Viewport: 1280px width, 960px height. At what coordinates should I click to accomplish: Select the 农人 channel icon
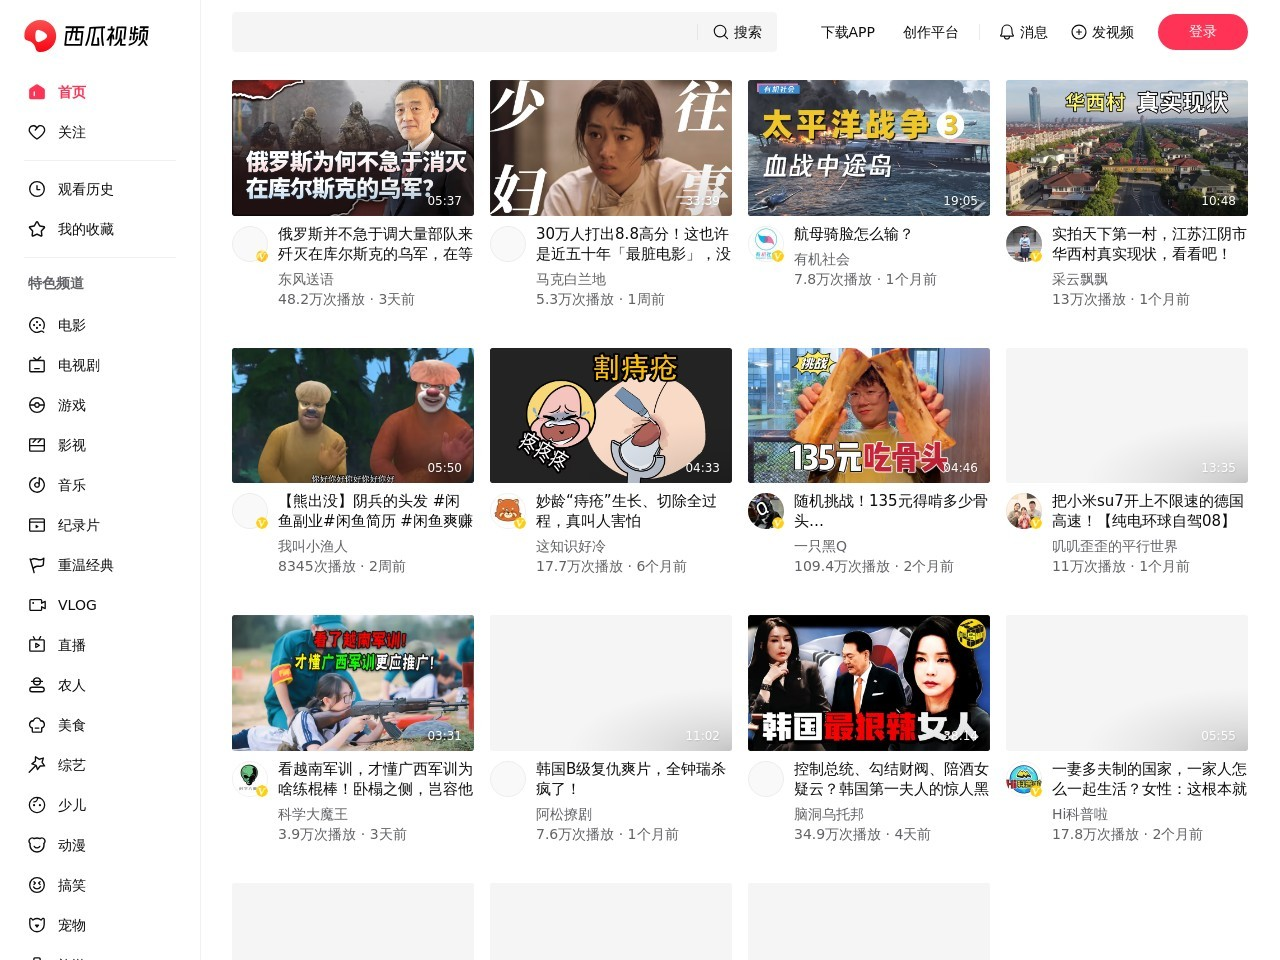coord(37,685)
